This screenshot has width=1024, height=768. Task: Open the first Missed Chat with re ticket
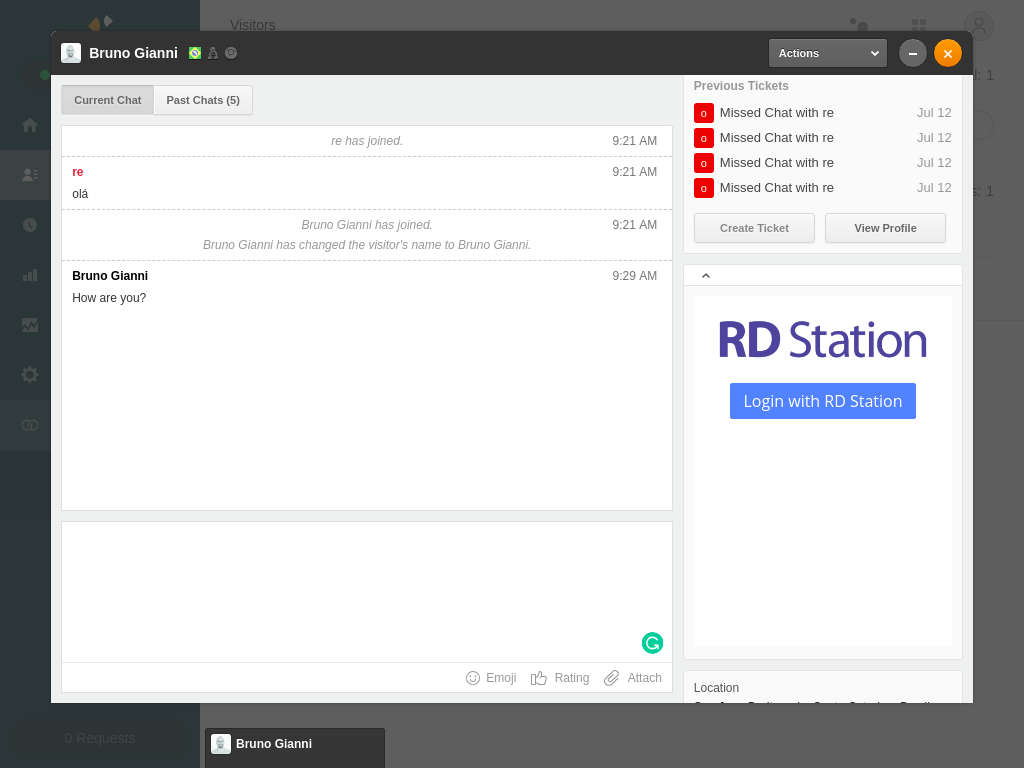click(x=776, y=113)
